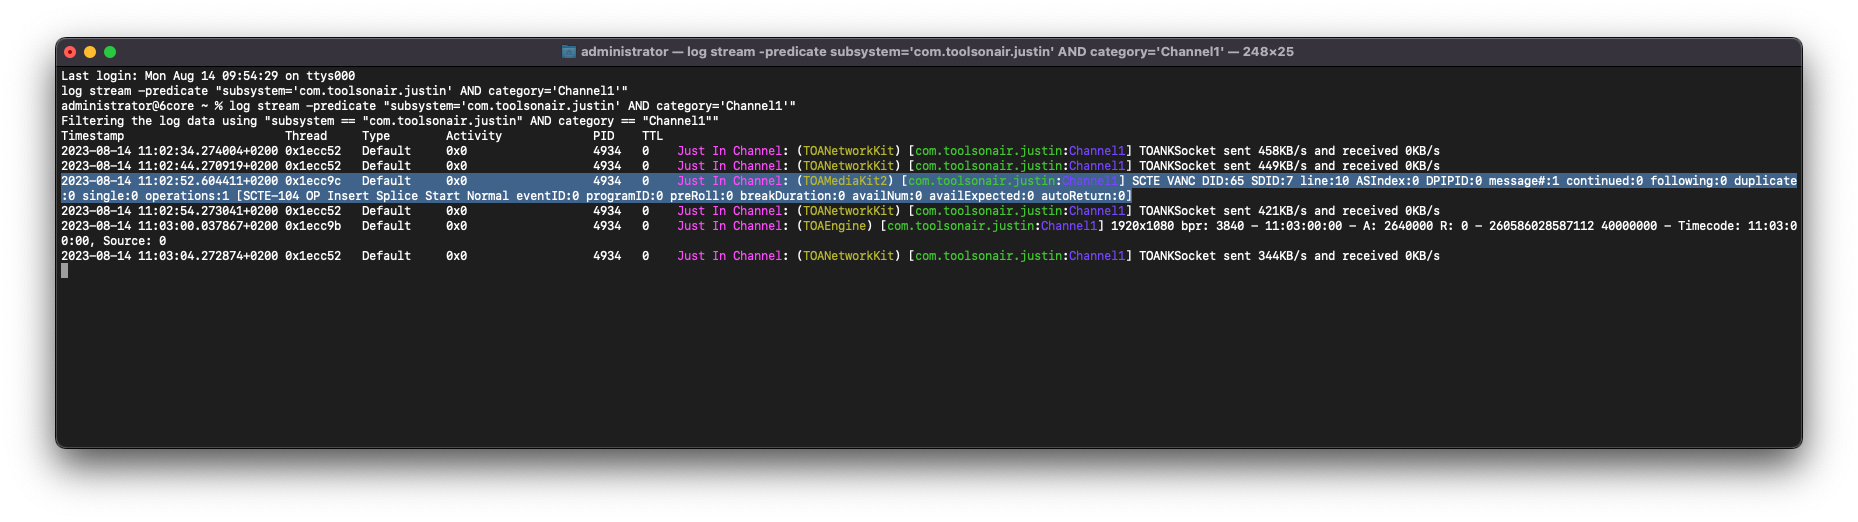Screen dimensions: 1858x522
Task: Click the 'TTL' column header
Action: pos(652,136)
